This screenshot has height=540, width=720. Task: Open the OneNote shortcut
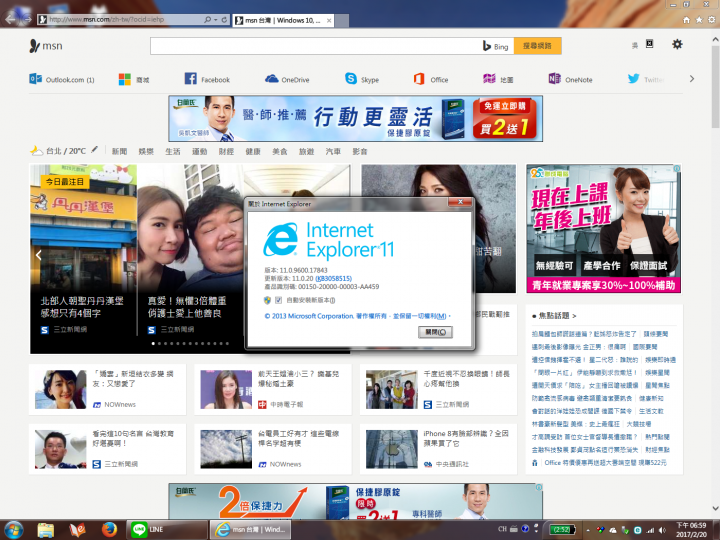(570, 79)
